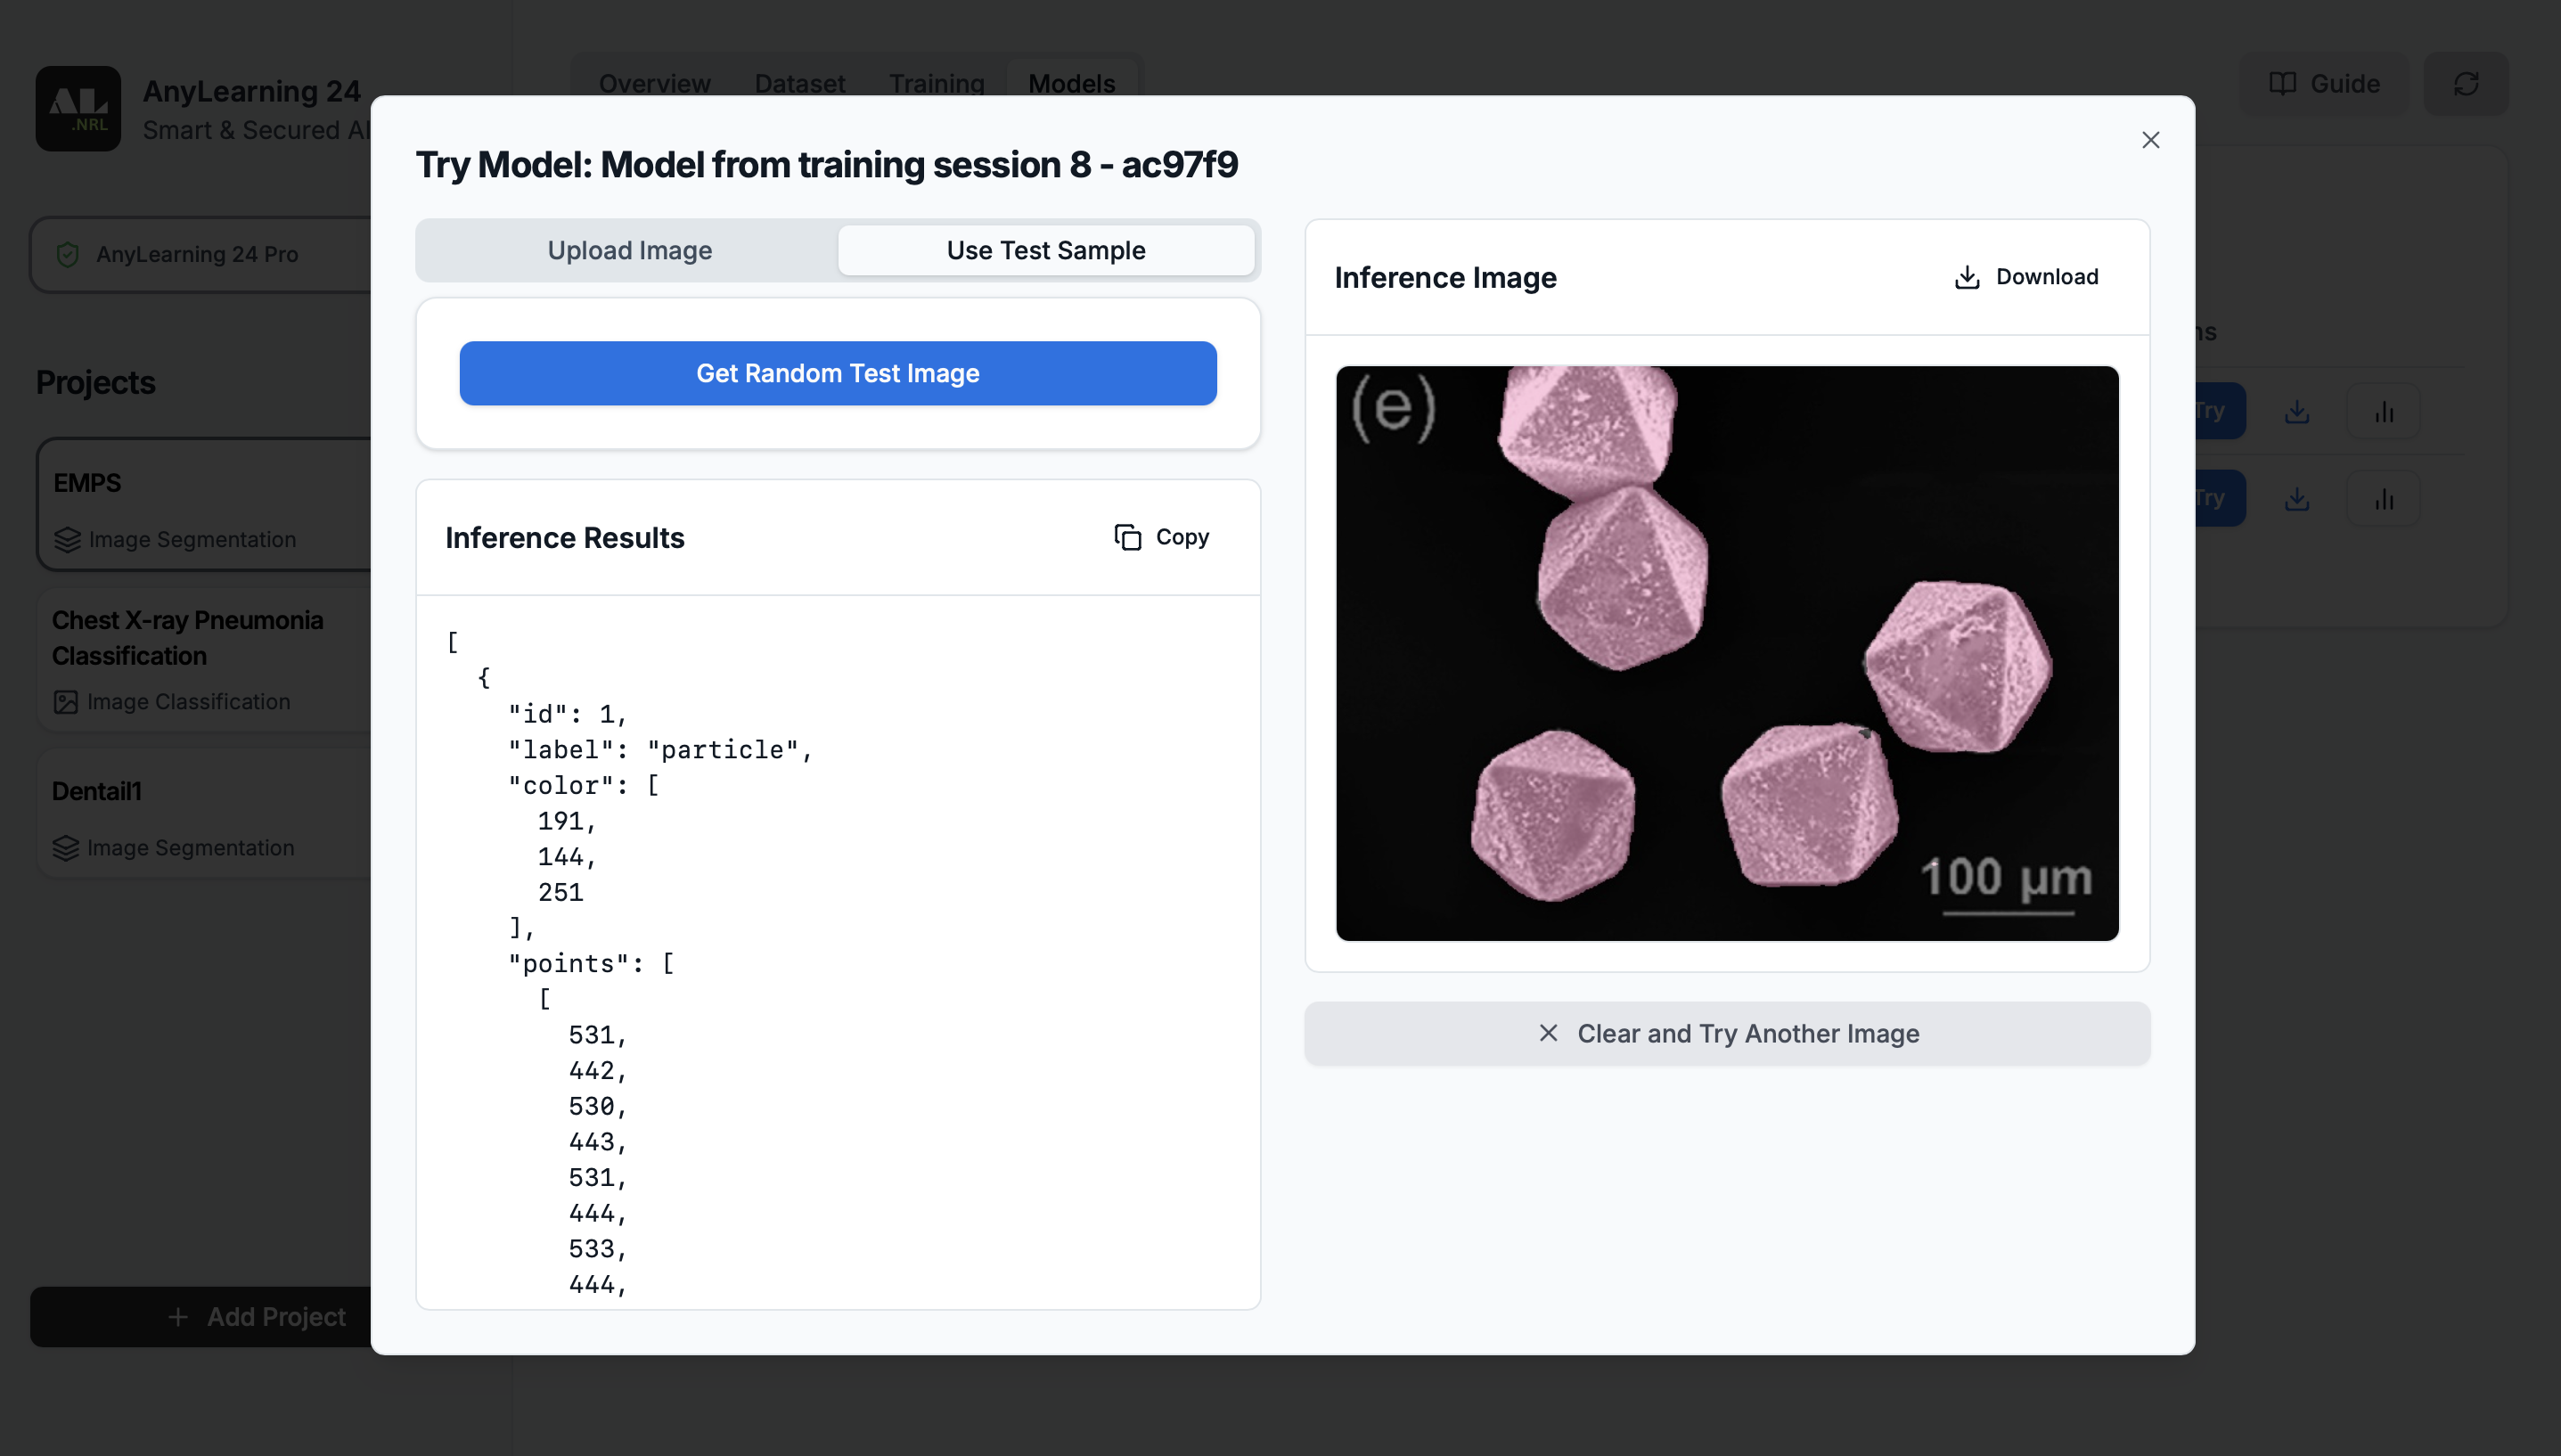
Task: Click the Add Project button
Action: coord(256,1316)
